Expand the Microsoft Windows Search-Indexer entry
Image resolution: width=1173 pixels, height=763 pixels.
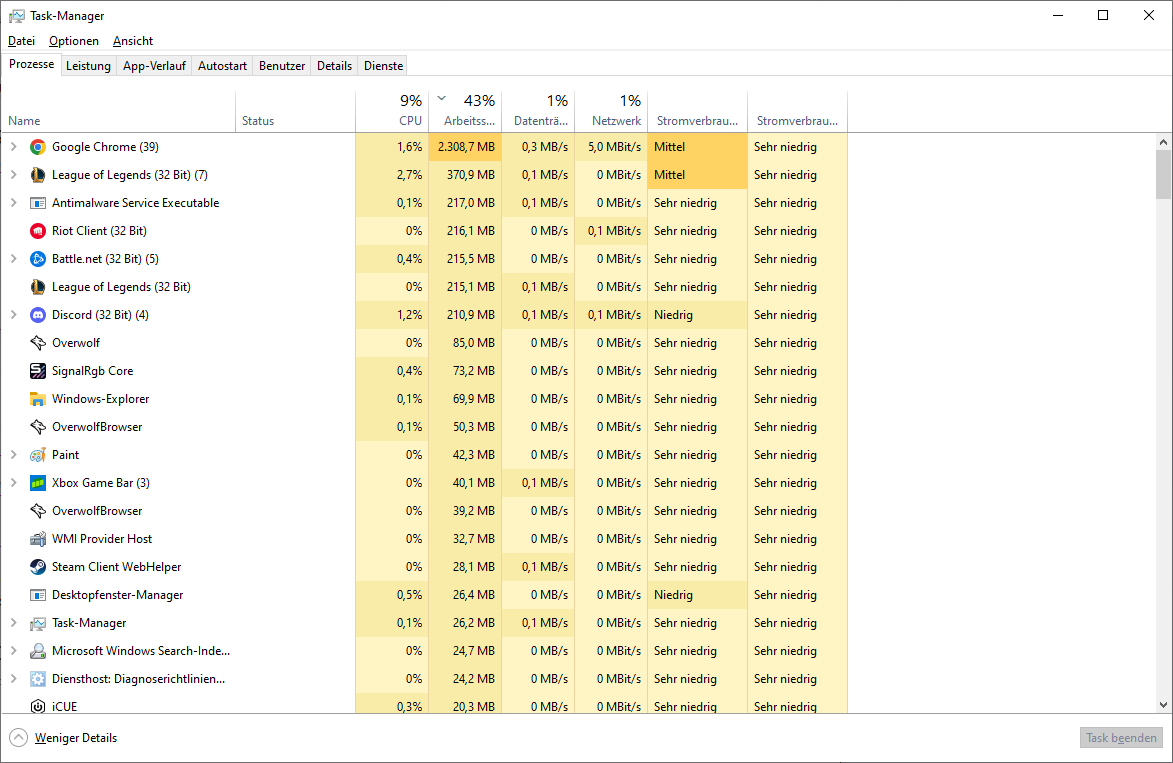click(x=13, y=651)
